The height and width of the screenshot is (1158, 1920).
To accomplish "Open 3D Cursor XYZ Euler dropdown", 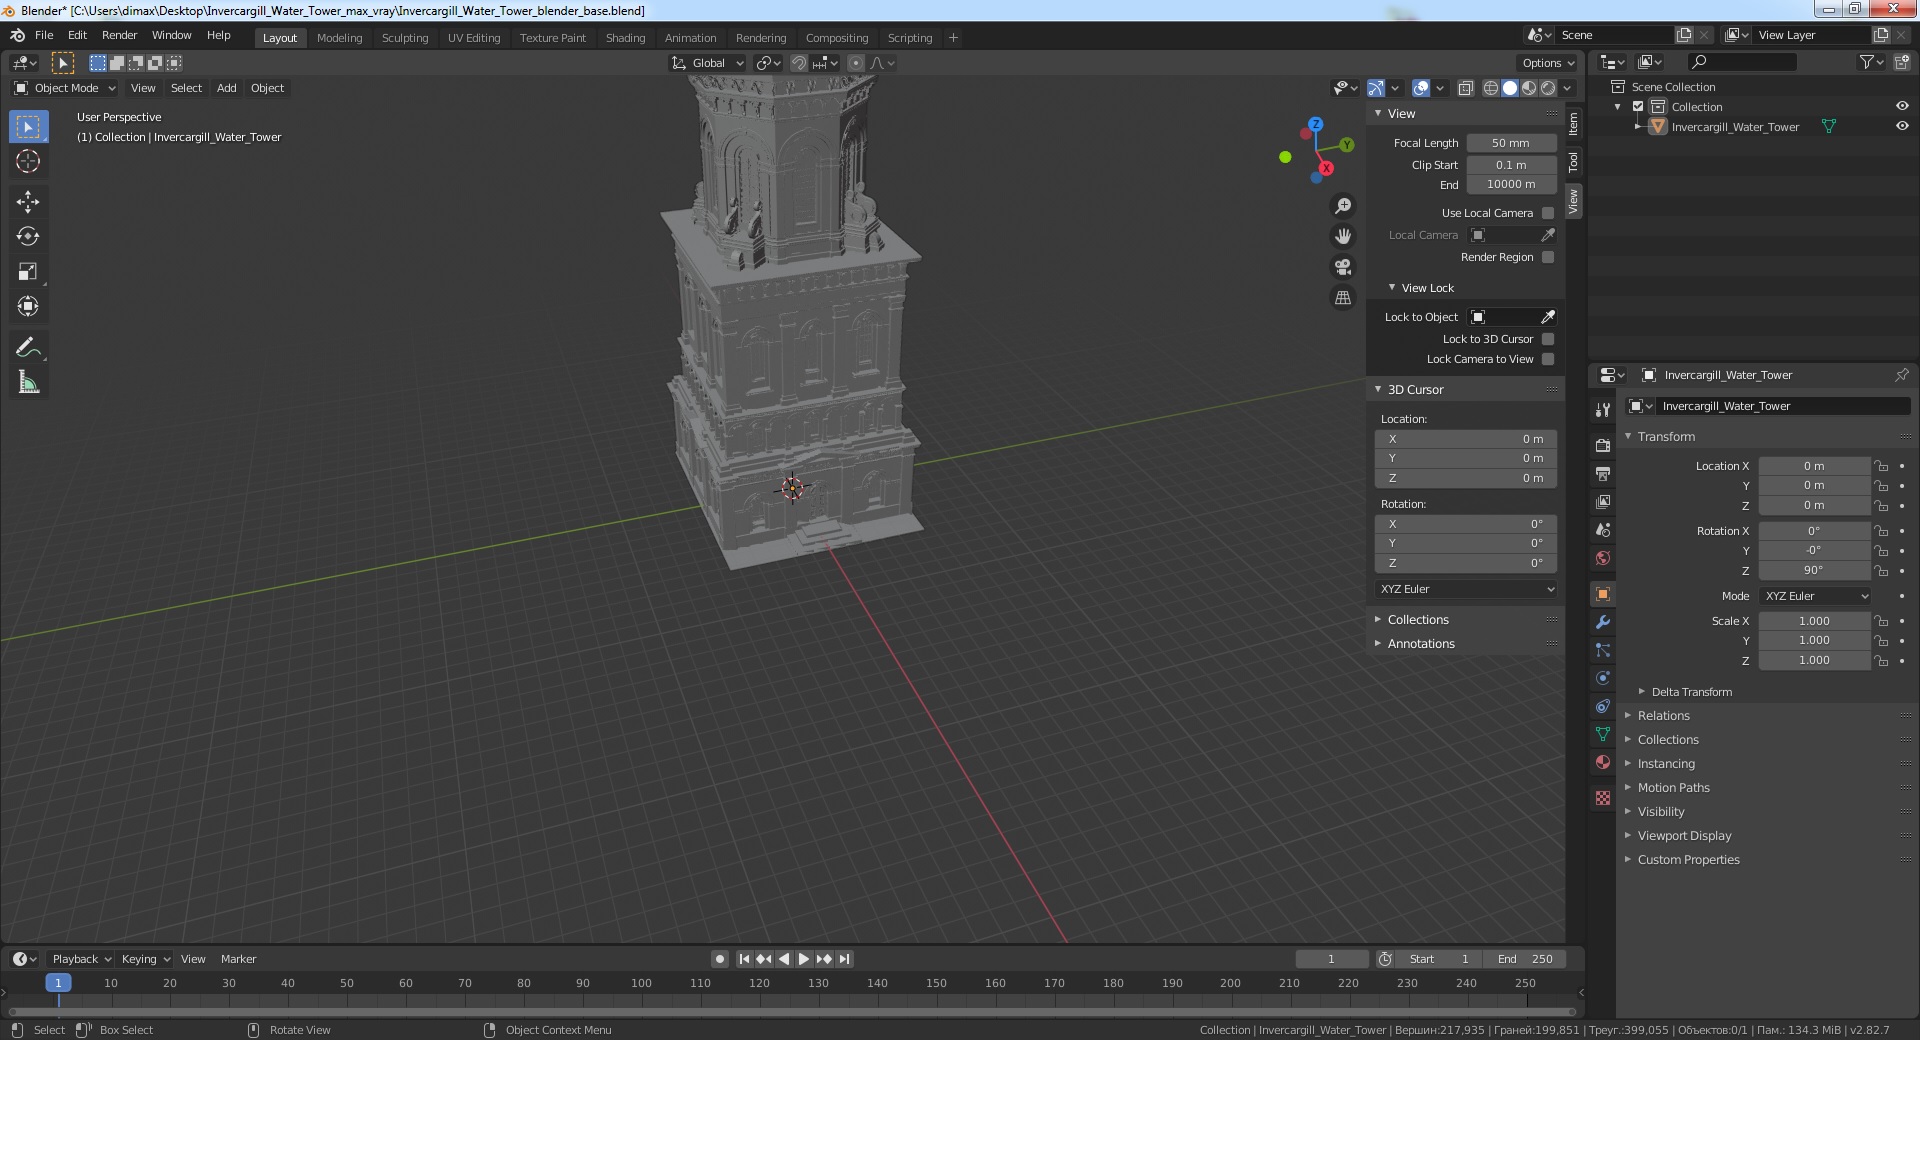I will pyautogui.click(x=1466, y=589).
